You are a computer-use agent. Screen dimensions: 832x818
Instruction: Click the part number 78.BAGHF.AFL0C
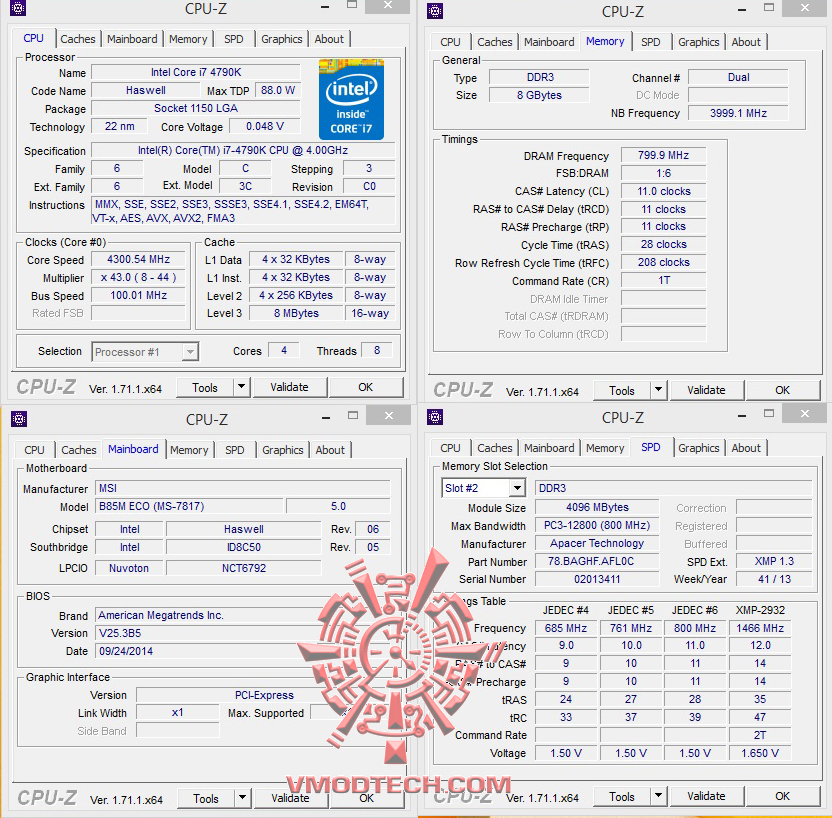pyautogui.click(x=597, y=561)
